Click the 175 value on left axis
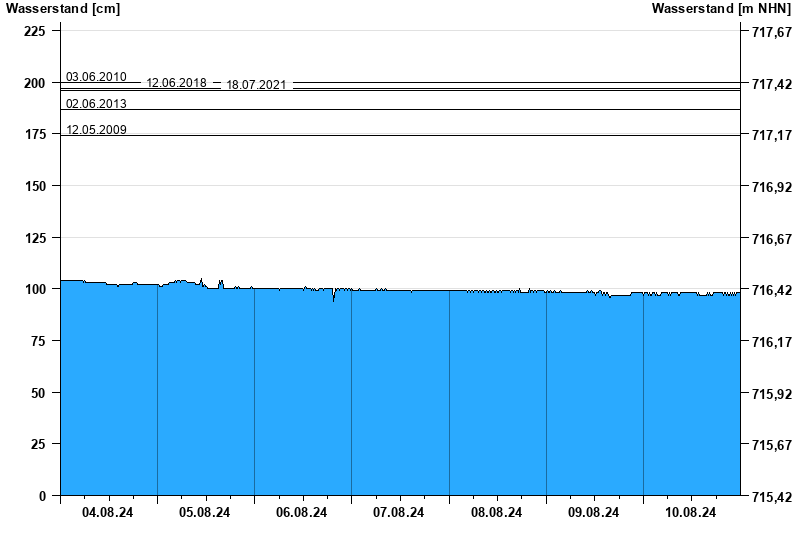 click(35, 135)
